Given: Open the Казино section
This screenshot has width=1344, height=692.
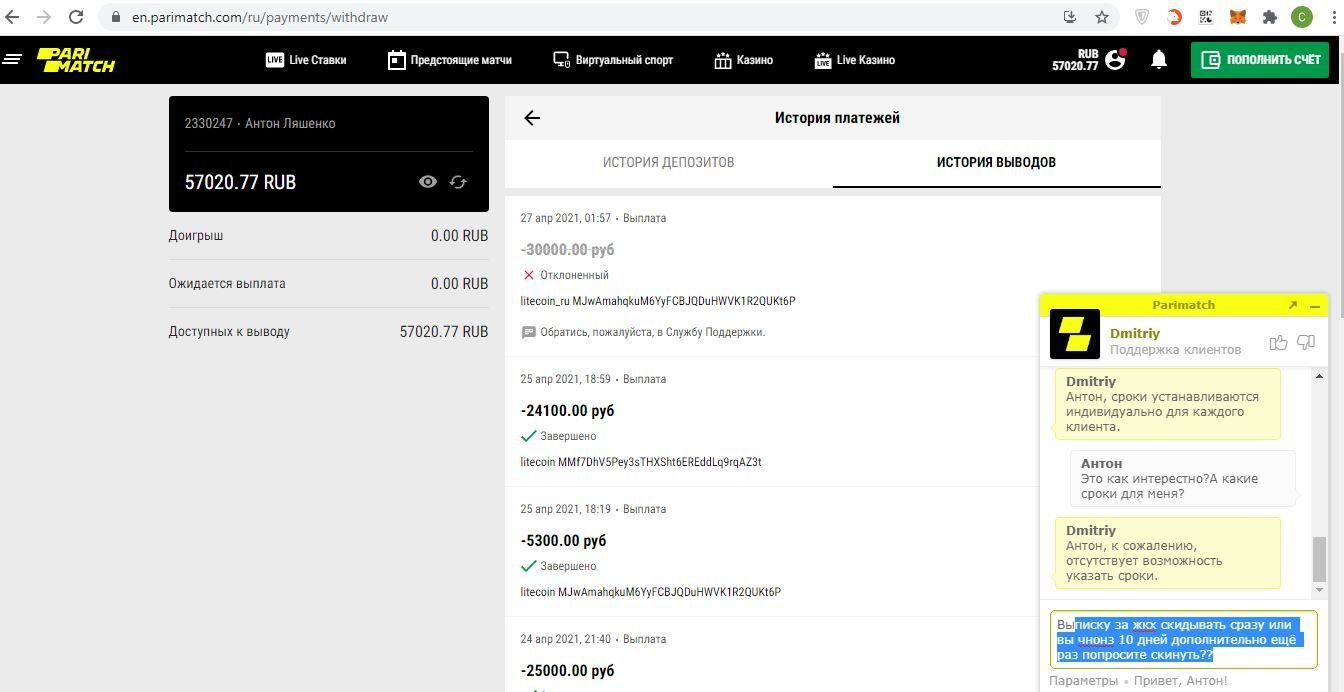Looking at the screenshot, I should coord(743,60).
